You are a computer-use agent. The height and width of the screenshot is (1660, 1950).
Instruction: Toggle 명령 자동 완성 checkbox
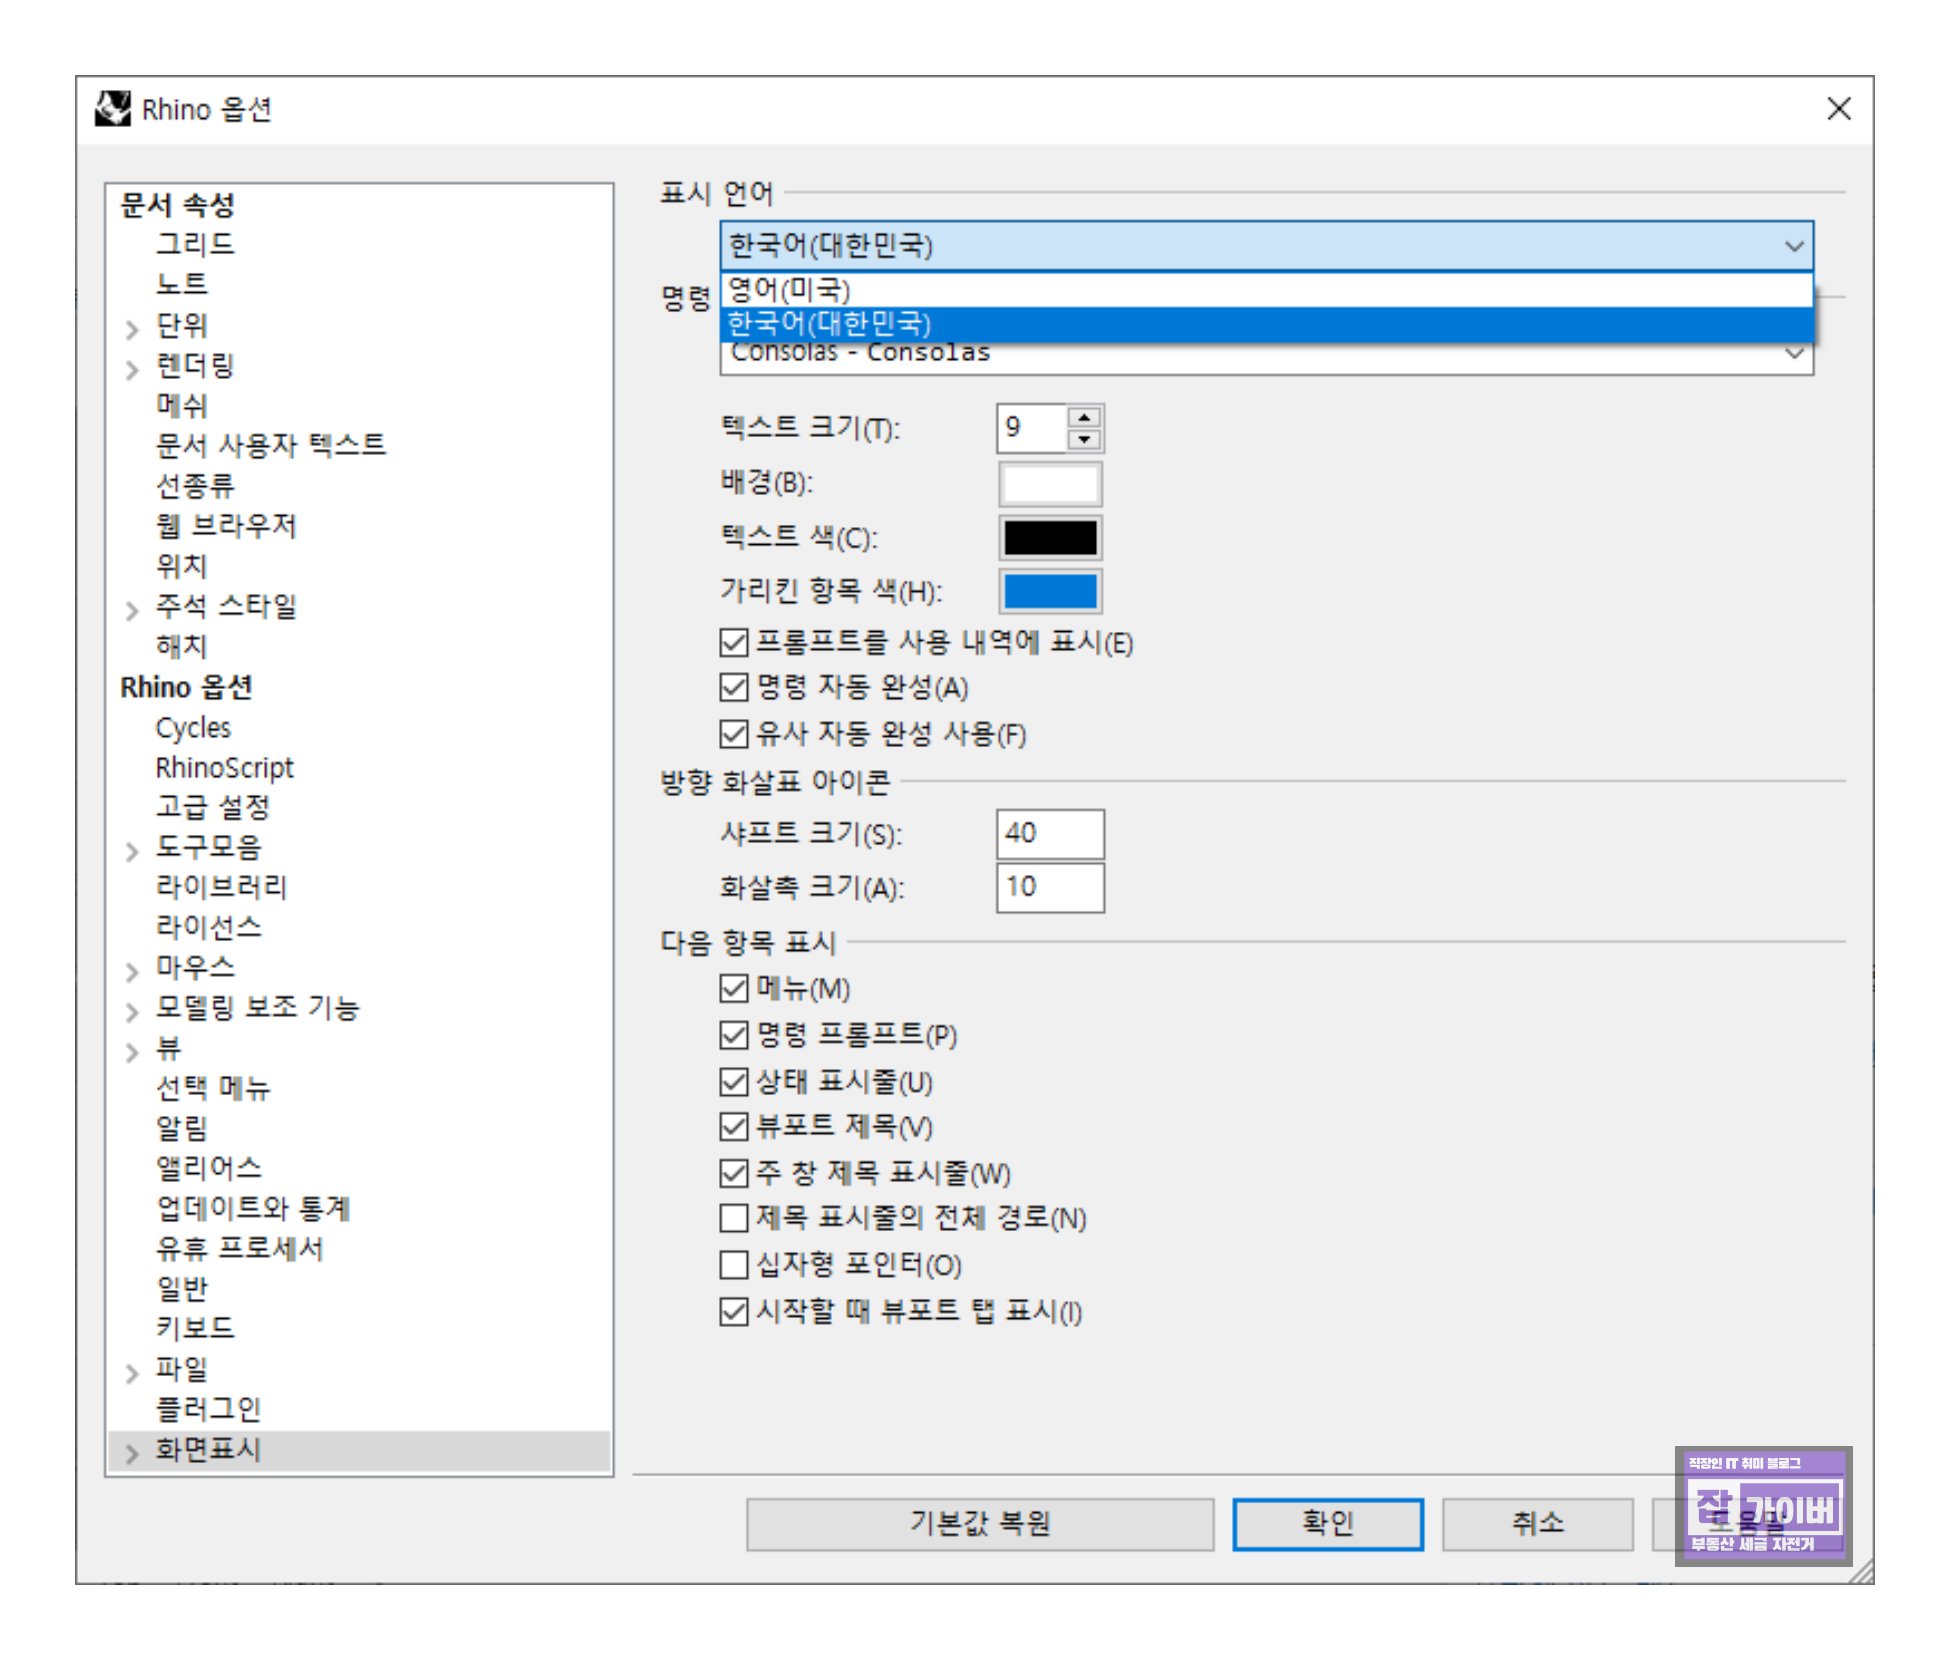734,688
